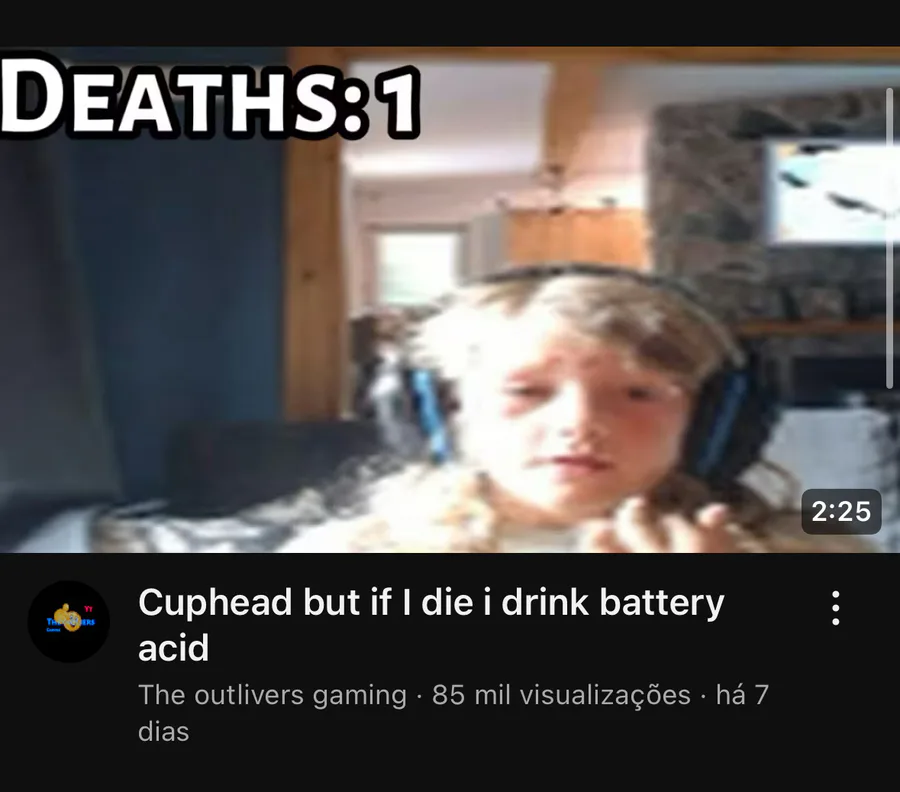Click the há 7 upload date text
This screenshot has height=792, width=900.
(x=742, y=694)
